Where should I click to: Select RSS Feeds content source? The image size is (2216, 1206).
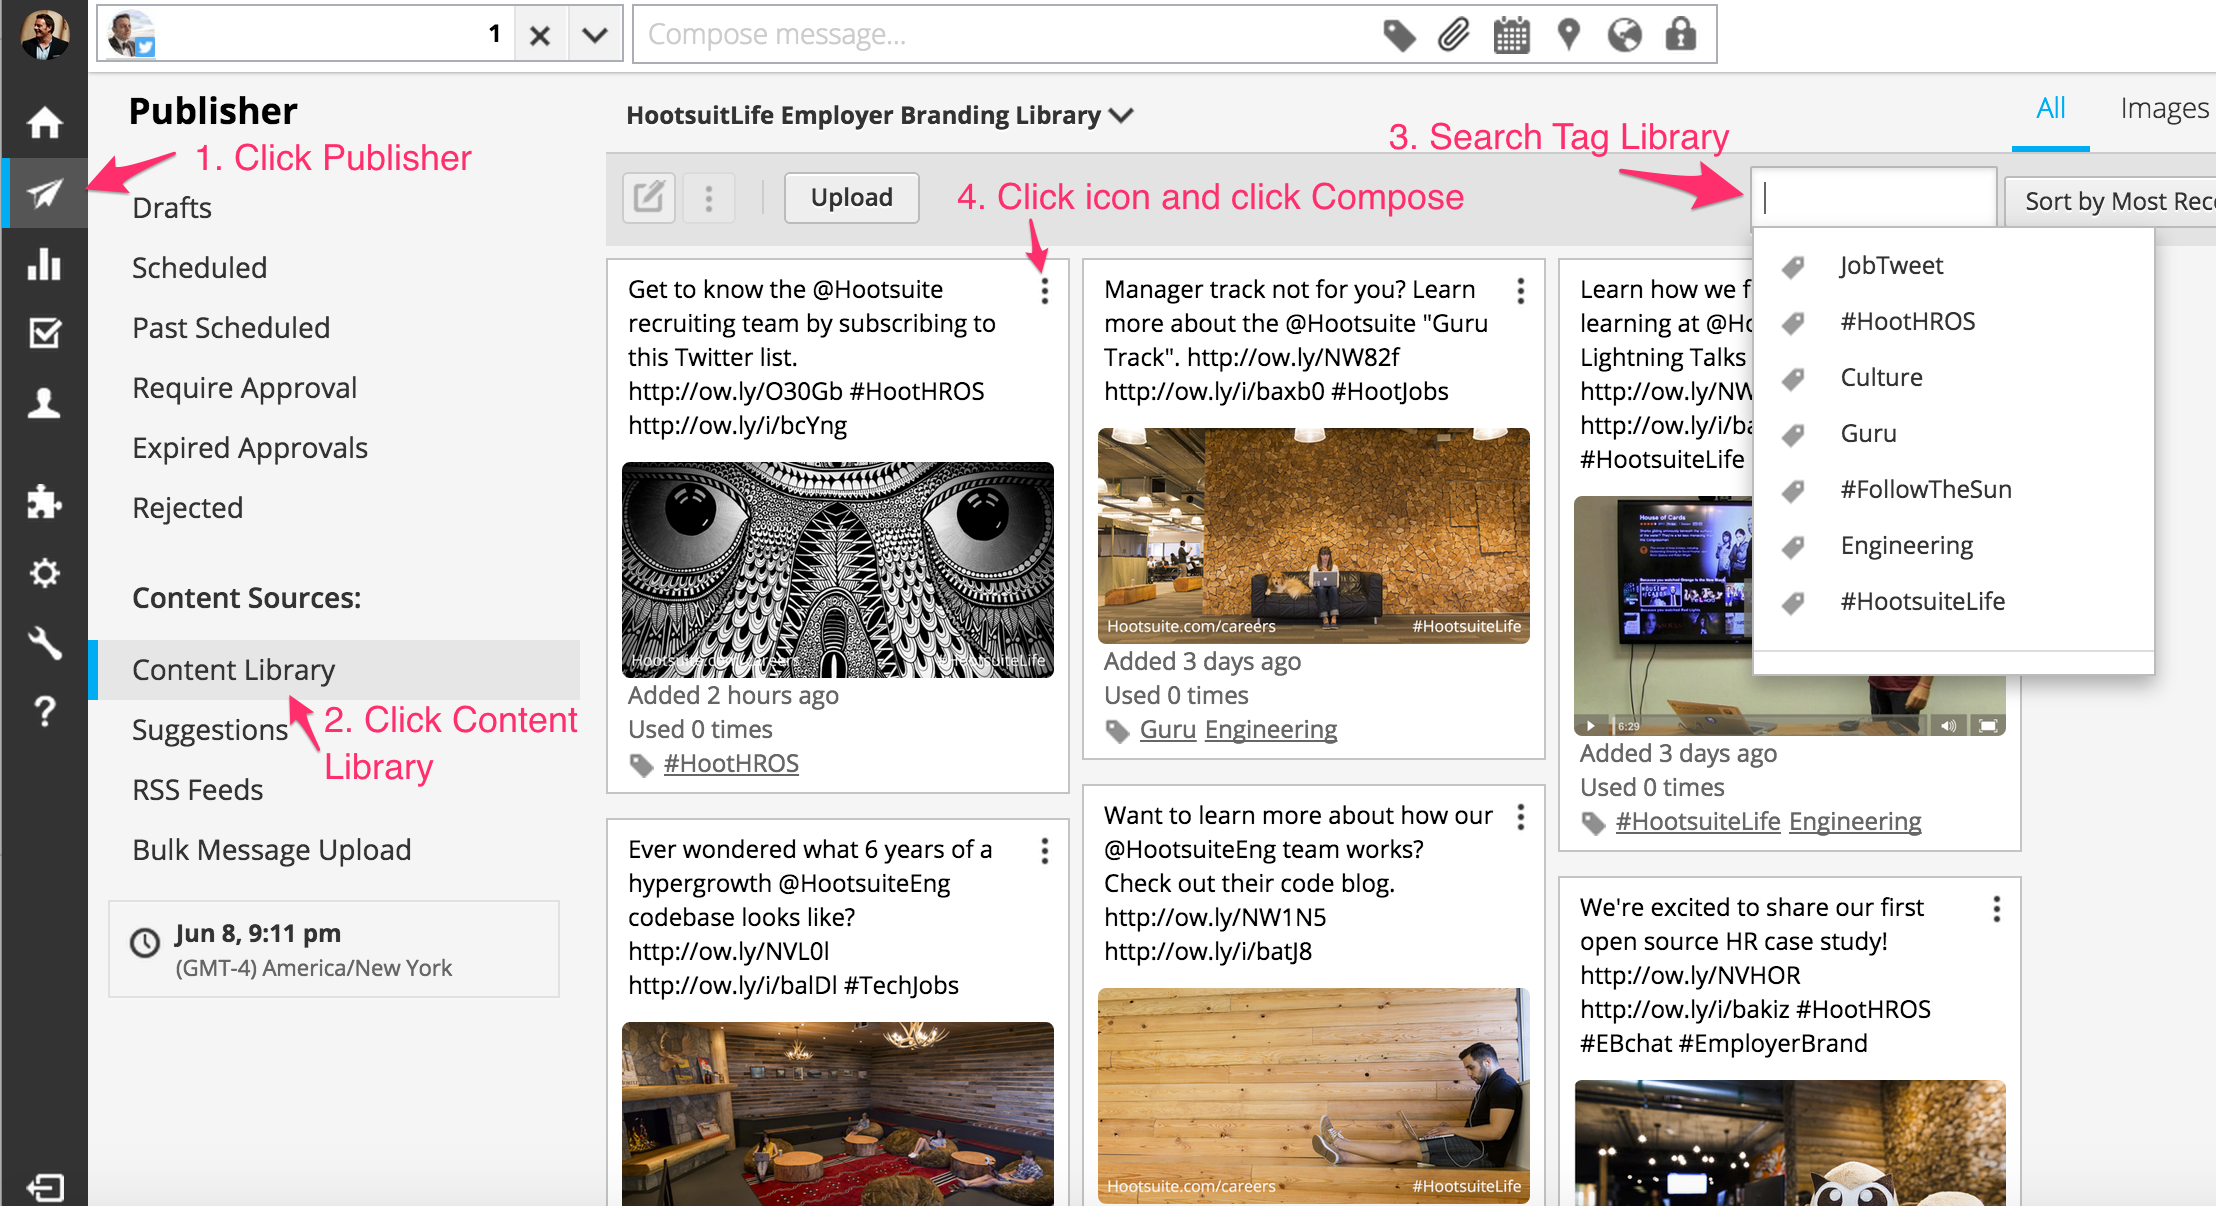pos(197,790)
